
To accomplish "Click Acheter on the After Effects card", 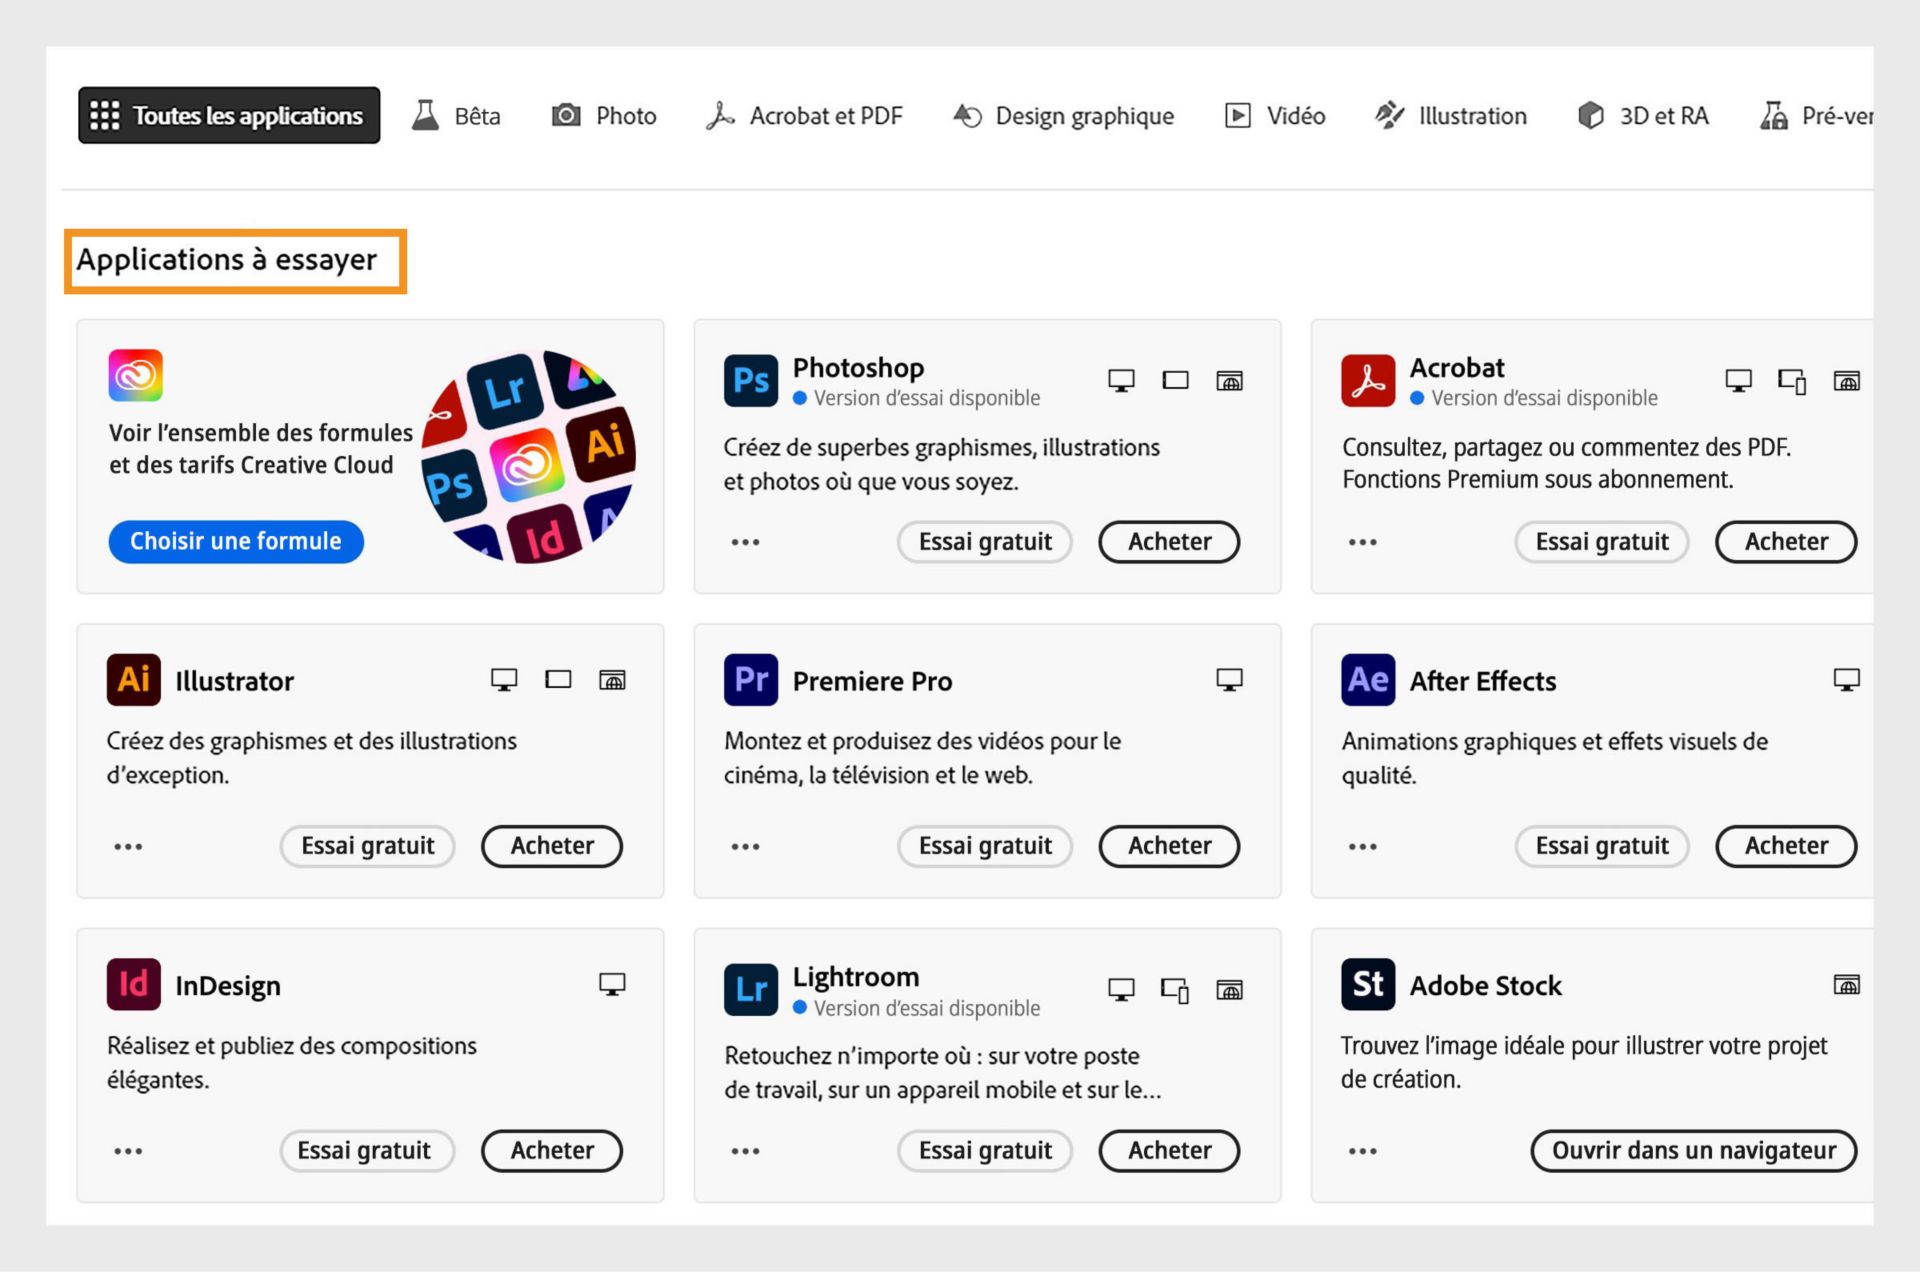I will [x=1786, y=846].
